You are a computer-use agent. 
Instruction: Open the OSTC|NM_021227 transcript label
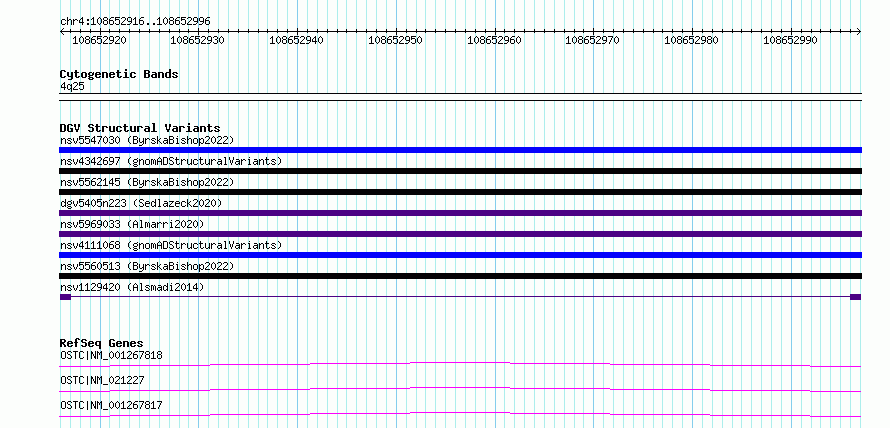coord(102,380)
